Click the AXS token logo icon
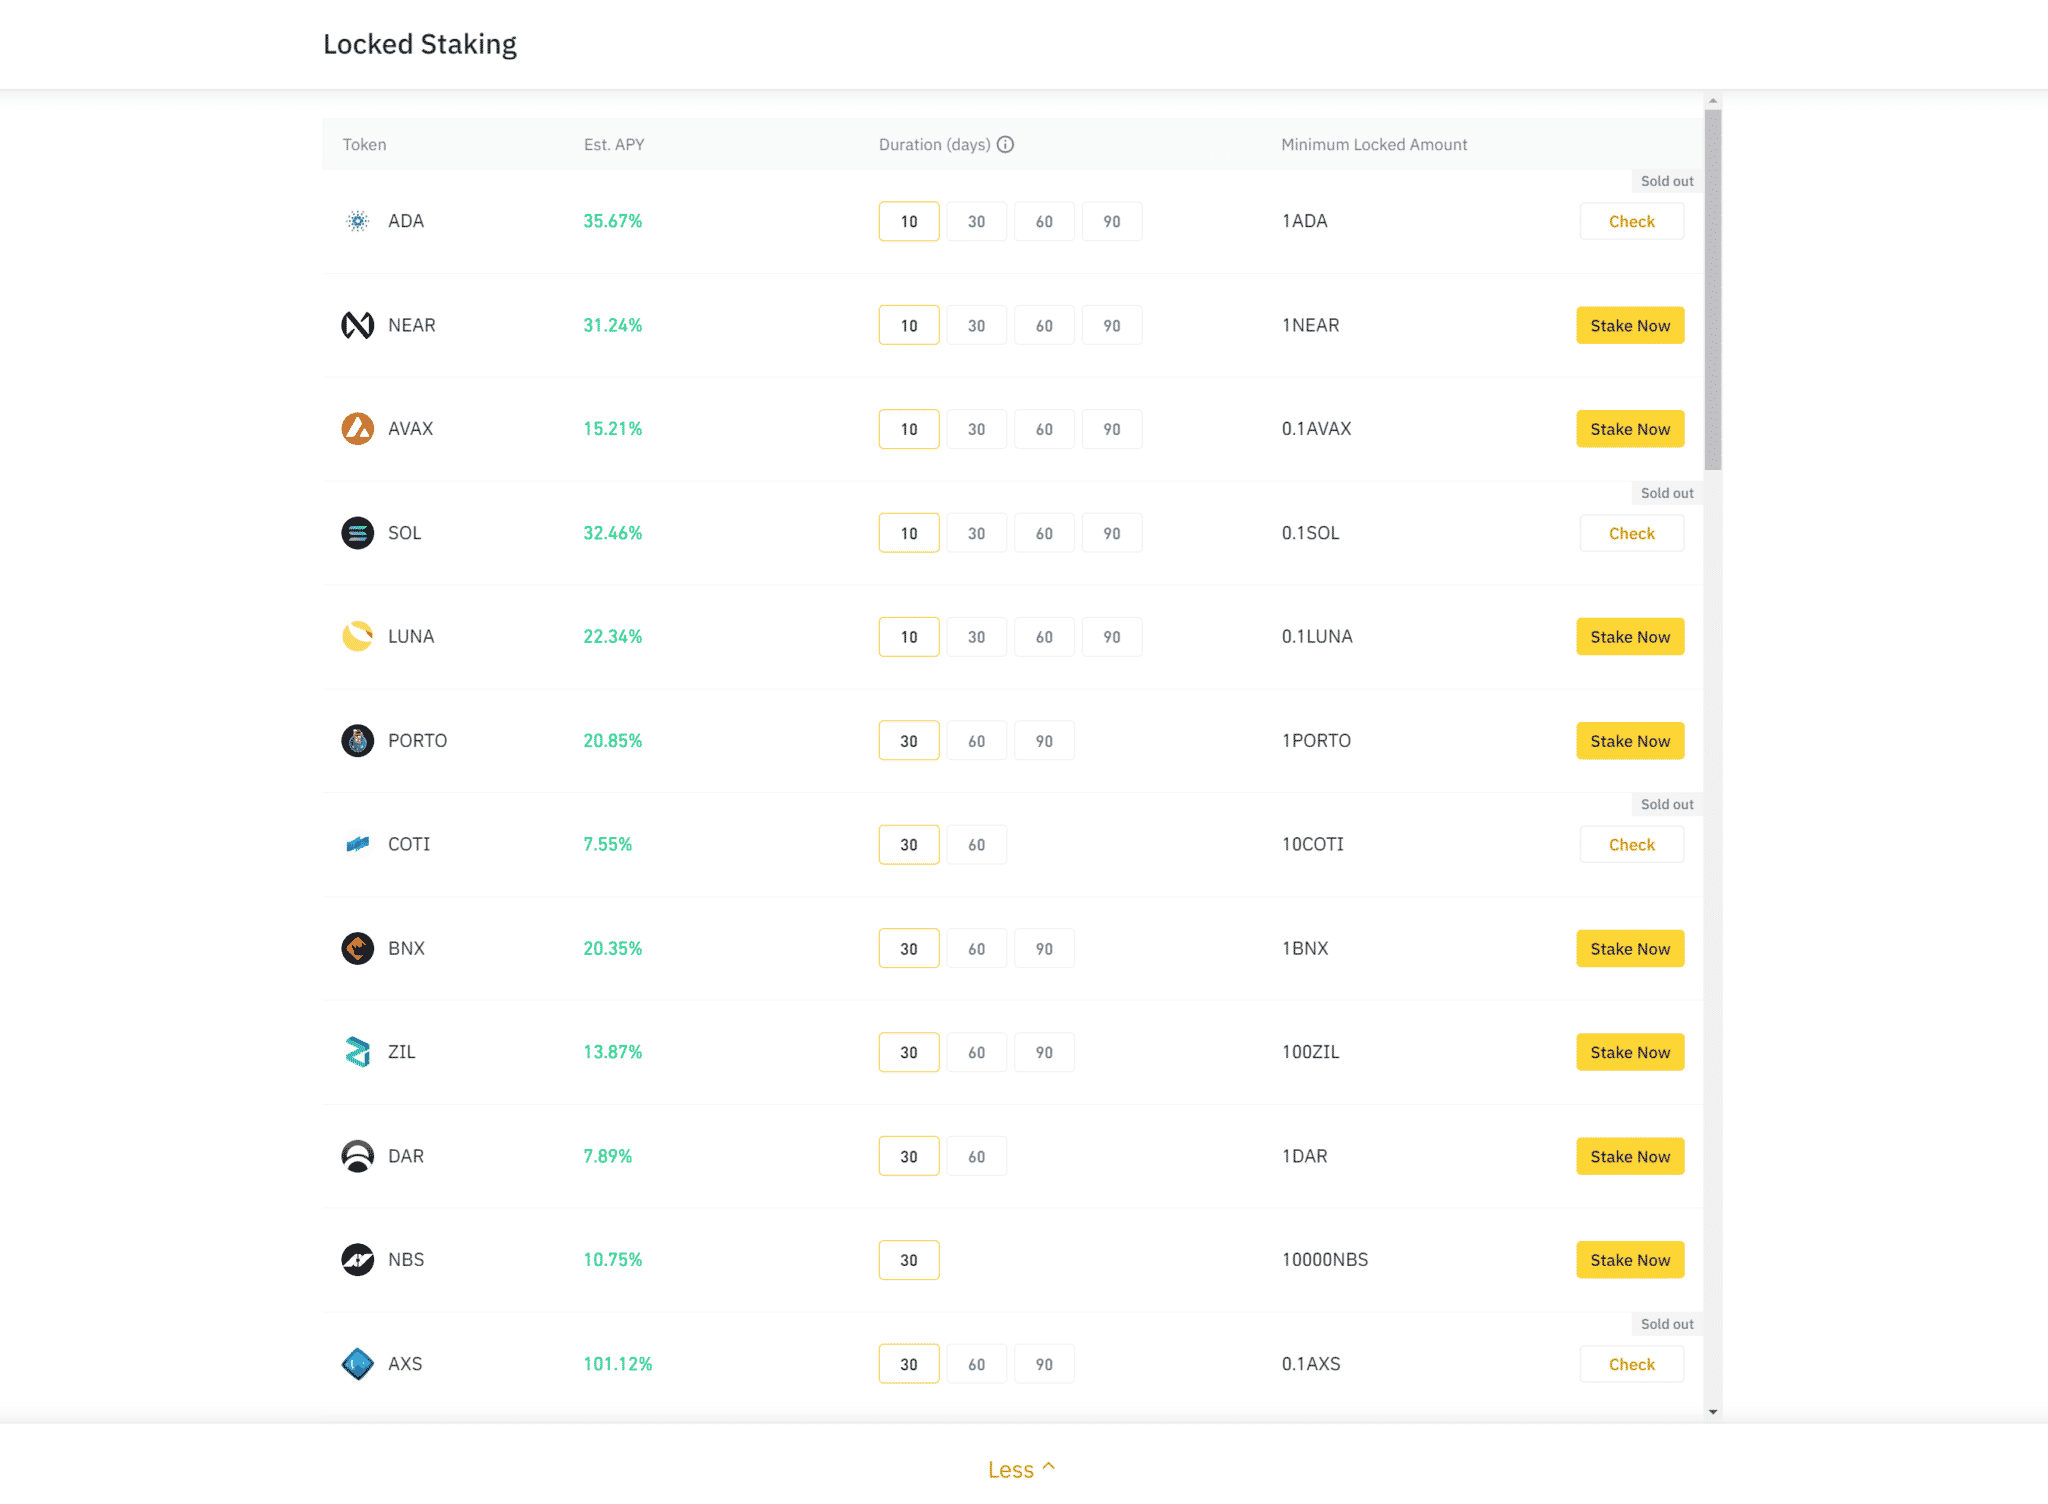Viewport: 2048px width, 1504px height. tap(357, 1364)
